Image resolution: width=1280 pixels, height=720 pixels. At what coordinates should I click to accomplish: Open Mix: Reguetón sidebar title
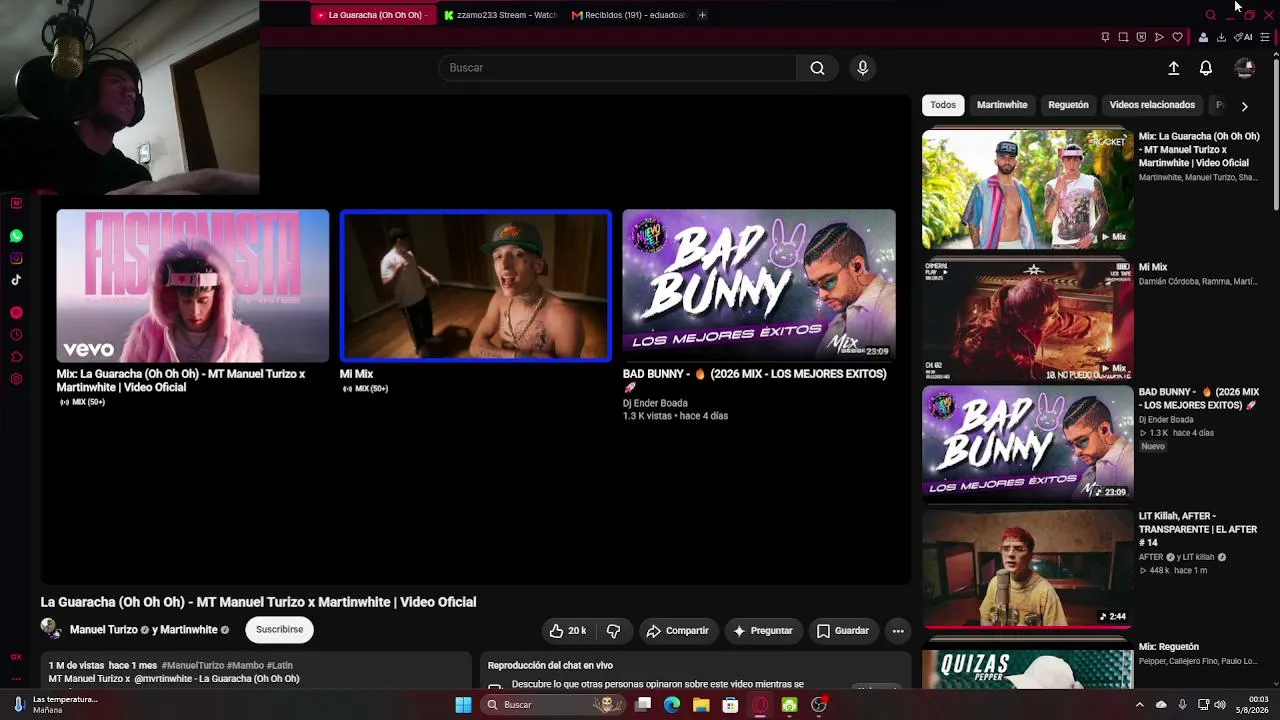pos(1168,647)
